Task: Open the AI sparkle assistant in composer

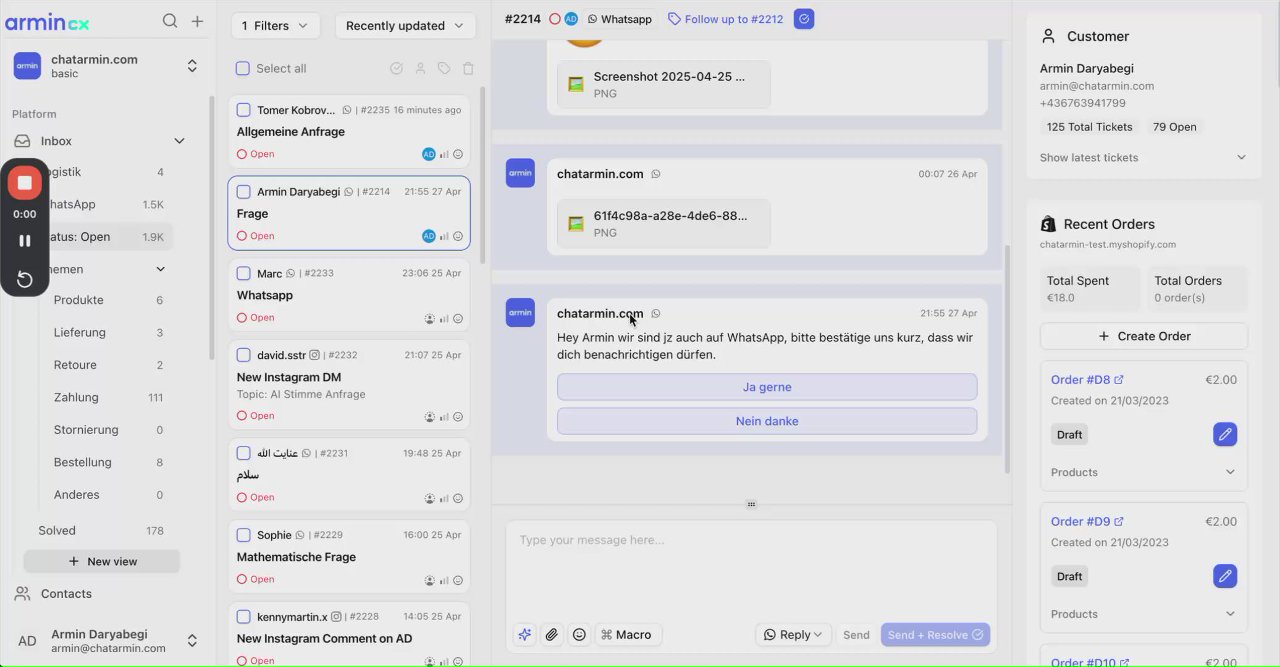Action: [x=524, y=635]
